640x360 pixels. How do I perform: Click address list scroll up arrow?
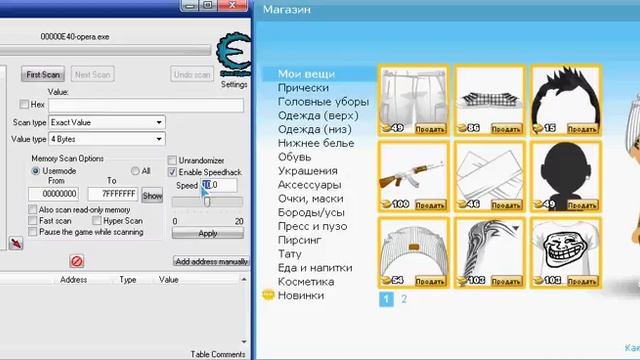tap(244, 280)
